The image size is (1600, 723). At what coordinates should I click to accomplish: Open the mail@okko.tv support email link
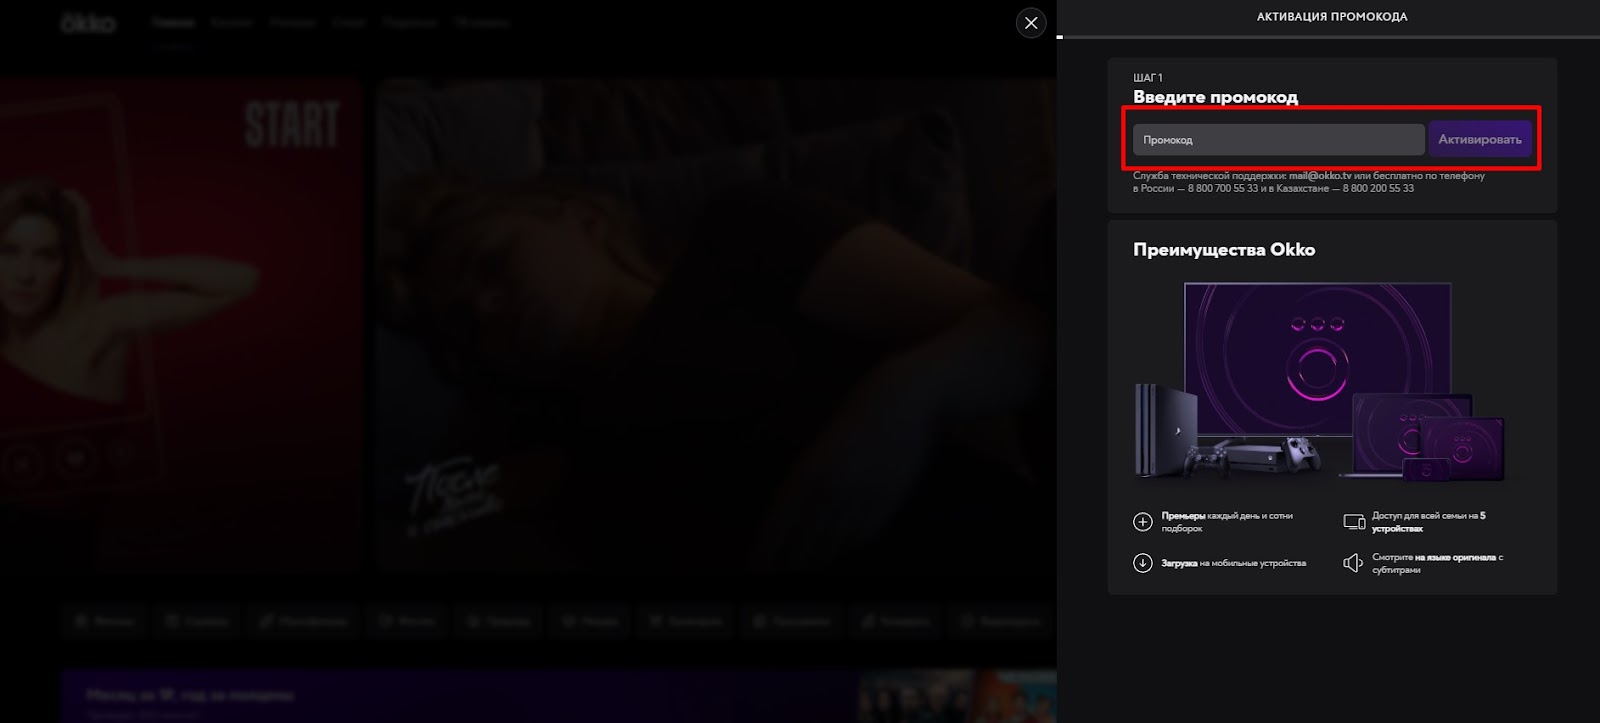[1320, 176]
